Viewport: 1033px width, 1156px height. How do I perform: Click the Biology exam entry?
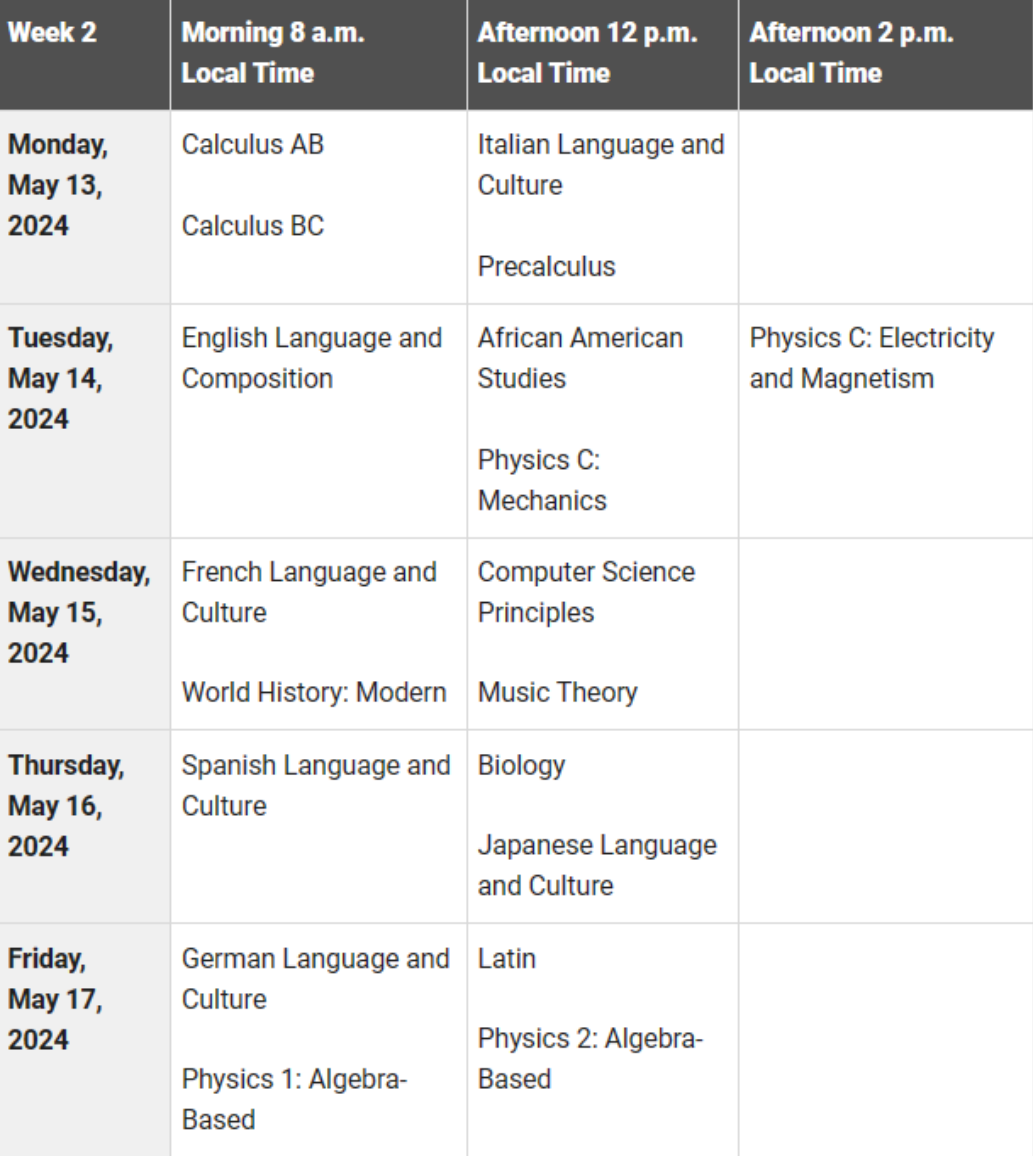(x=521, y=766)
